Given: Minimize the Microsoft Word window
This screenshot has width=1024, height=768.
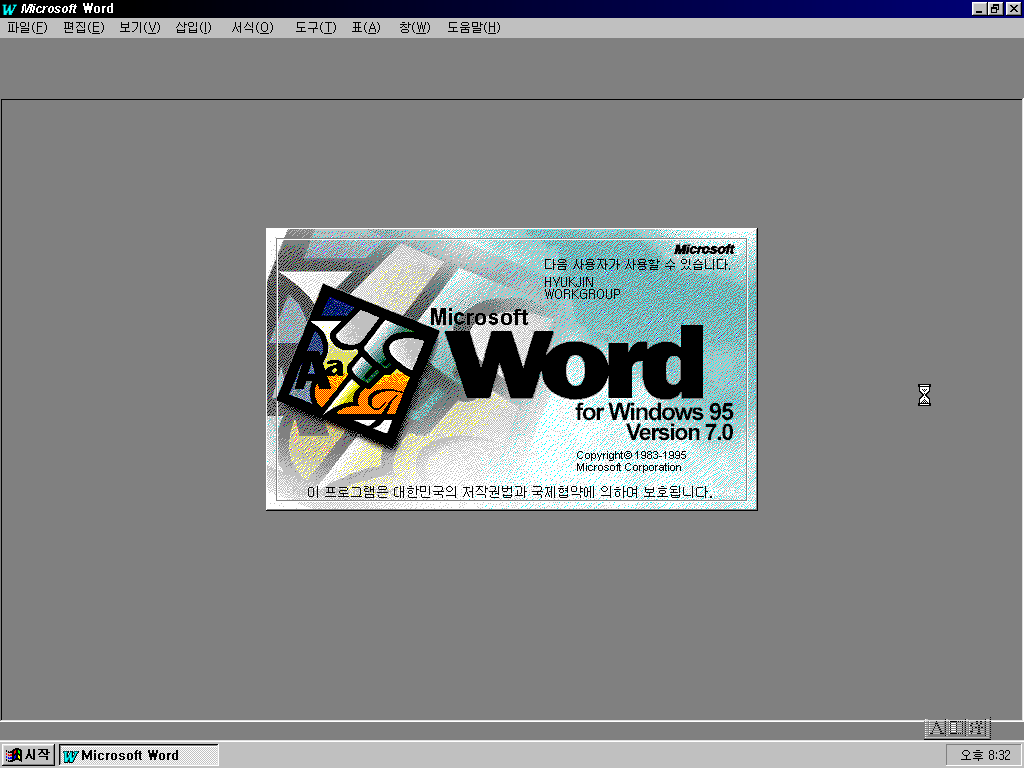Looking at the screenshot, I should coord(979,8).
